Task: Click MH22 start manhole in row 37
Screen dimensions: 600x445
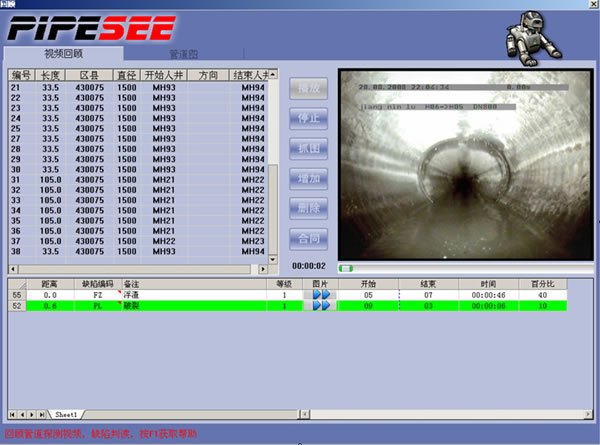Action: [x=164, y=241]
